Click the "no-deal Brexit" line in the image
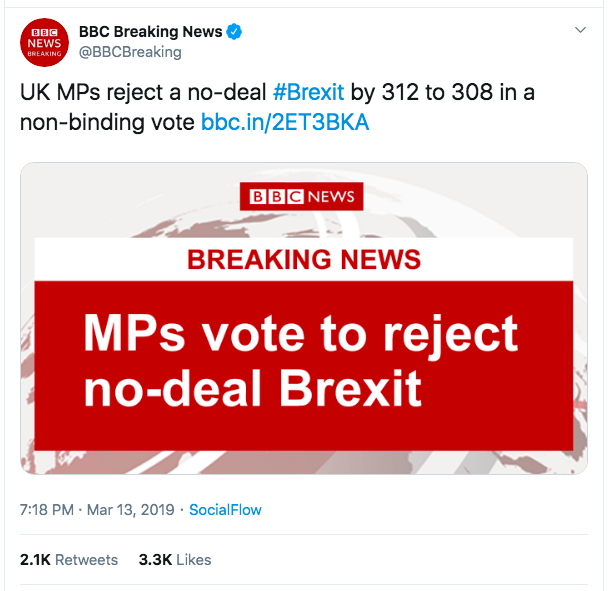 point(253,389)
